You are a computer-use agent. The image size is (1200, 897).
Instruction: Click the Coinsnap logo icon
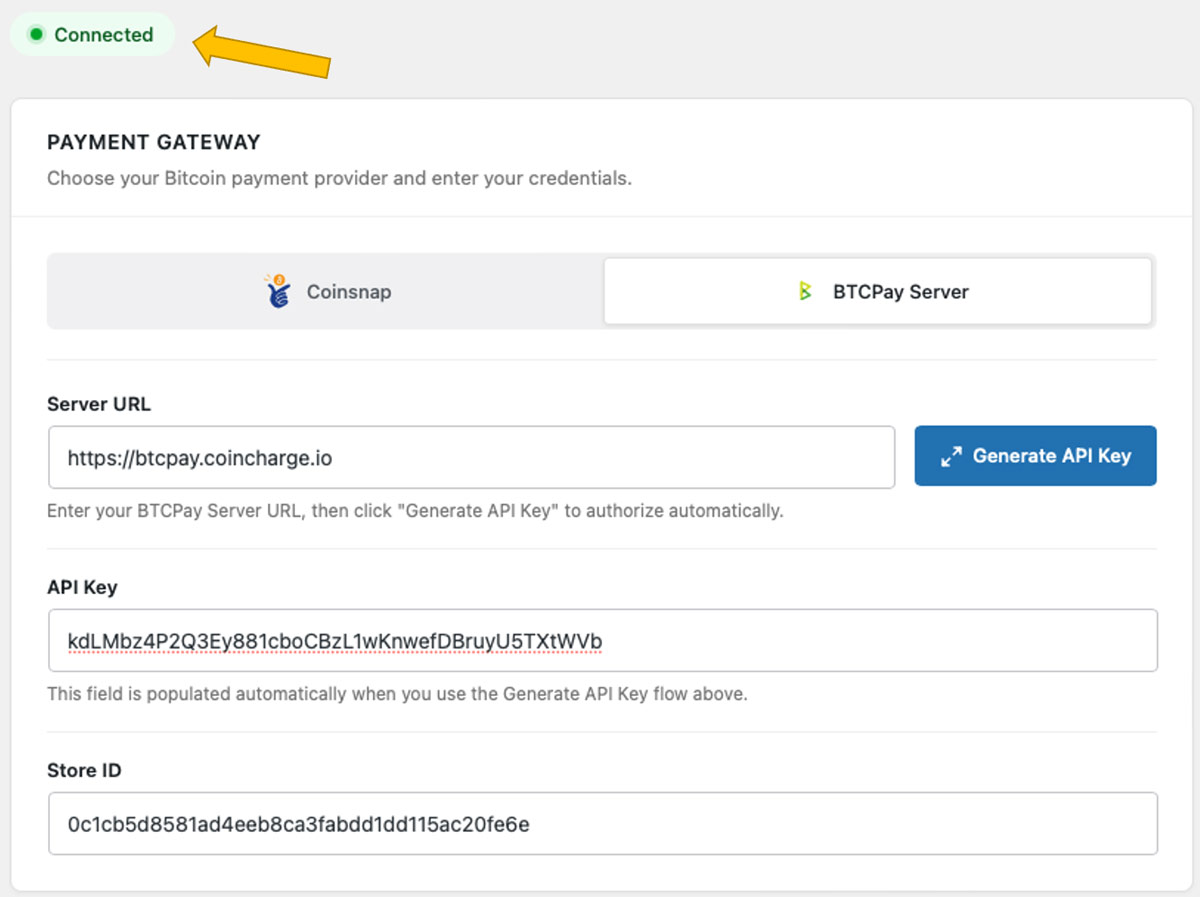tap(277, 291)
